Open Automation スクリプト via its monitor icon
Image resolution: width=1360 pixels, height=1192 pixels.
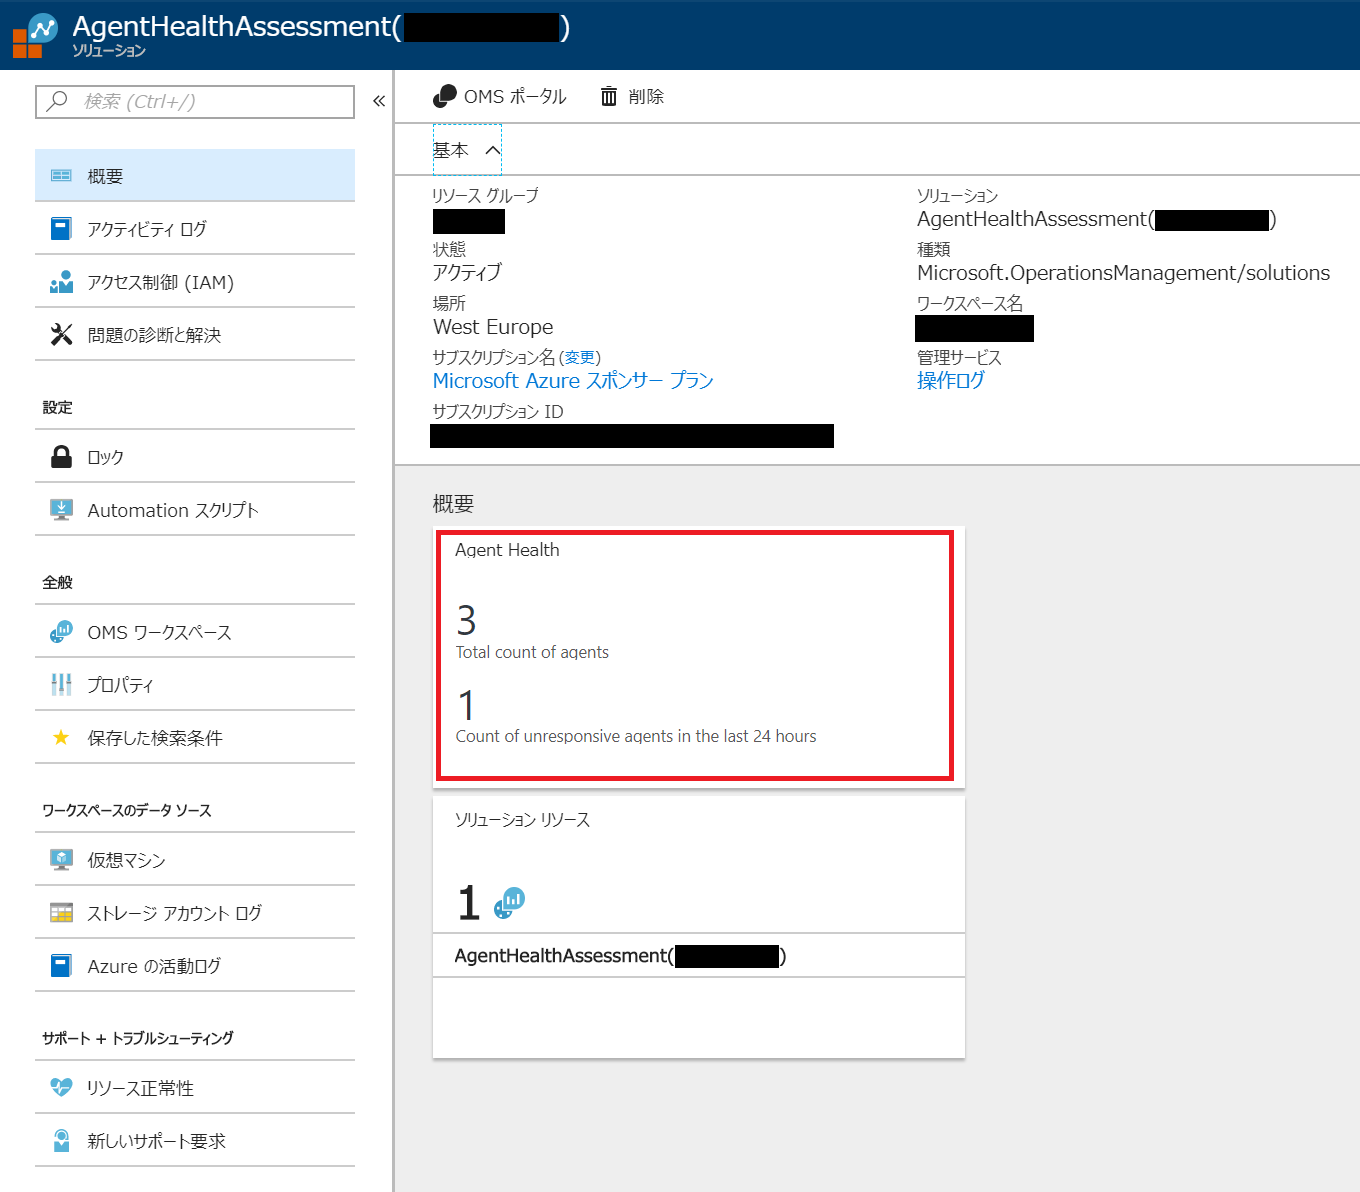coord(61,509)
